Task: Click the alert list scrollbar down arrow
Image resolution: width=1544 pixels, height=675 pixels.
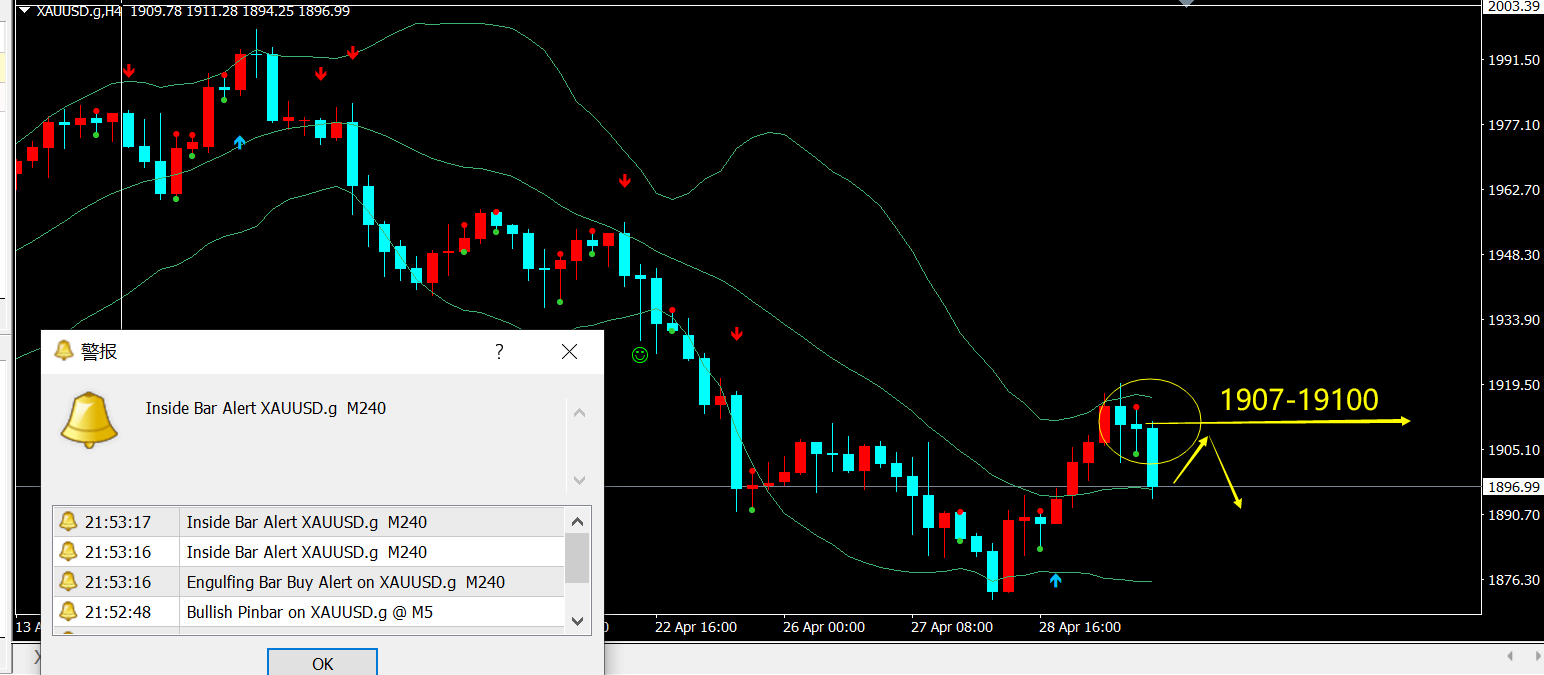Action: pyautogui.click(x=577, y=620)
